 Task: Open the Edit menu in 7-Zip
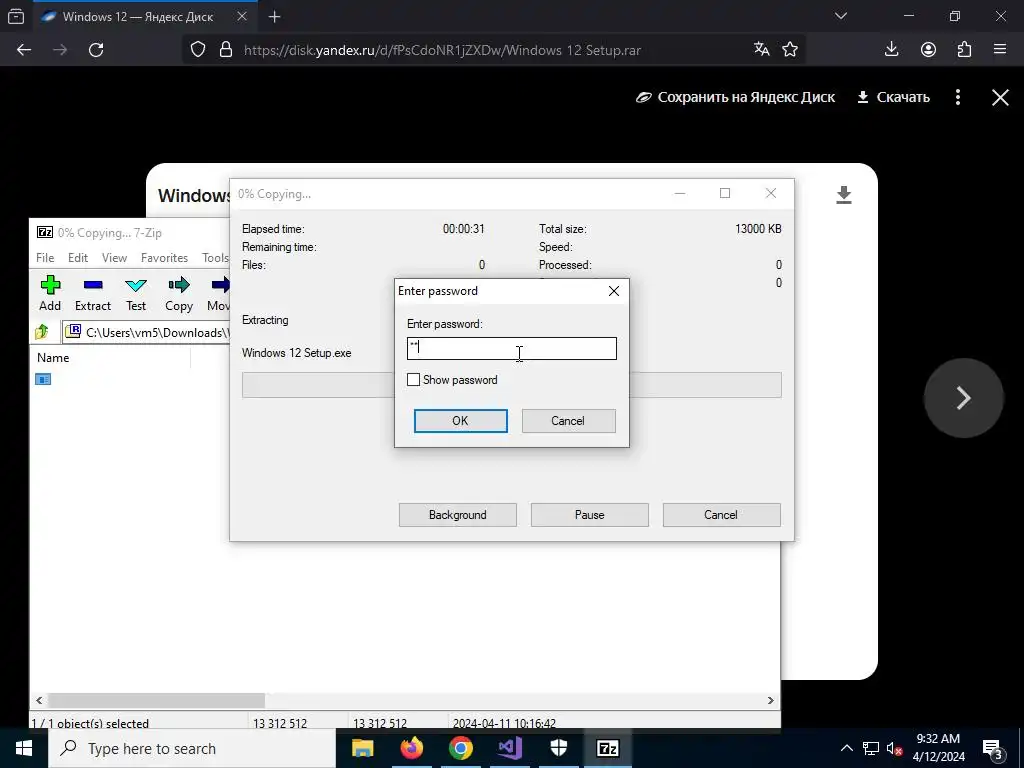78,257
